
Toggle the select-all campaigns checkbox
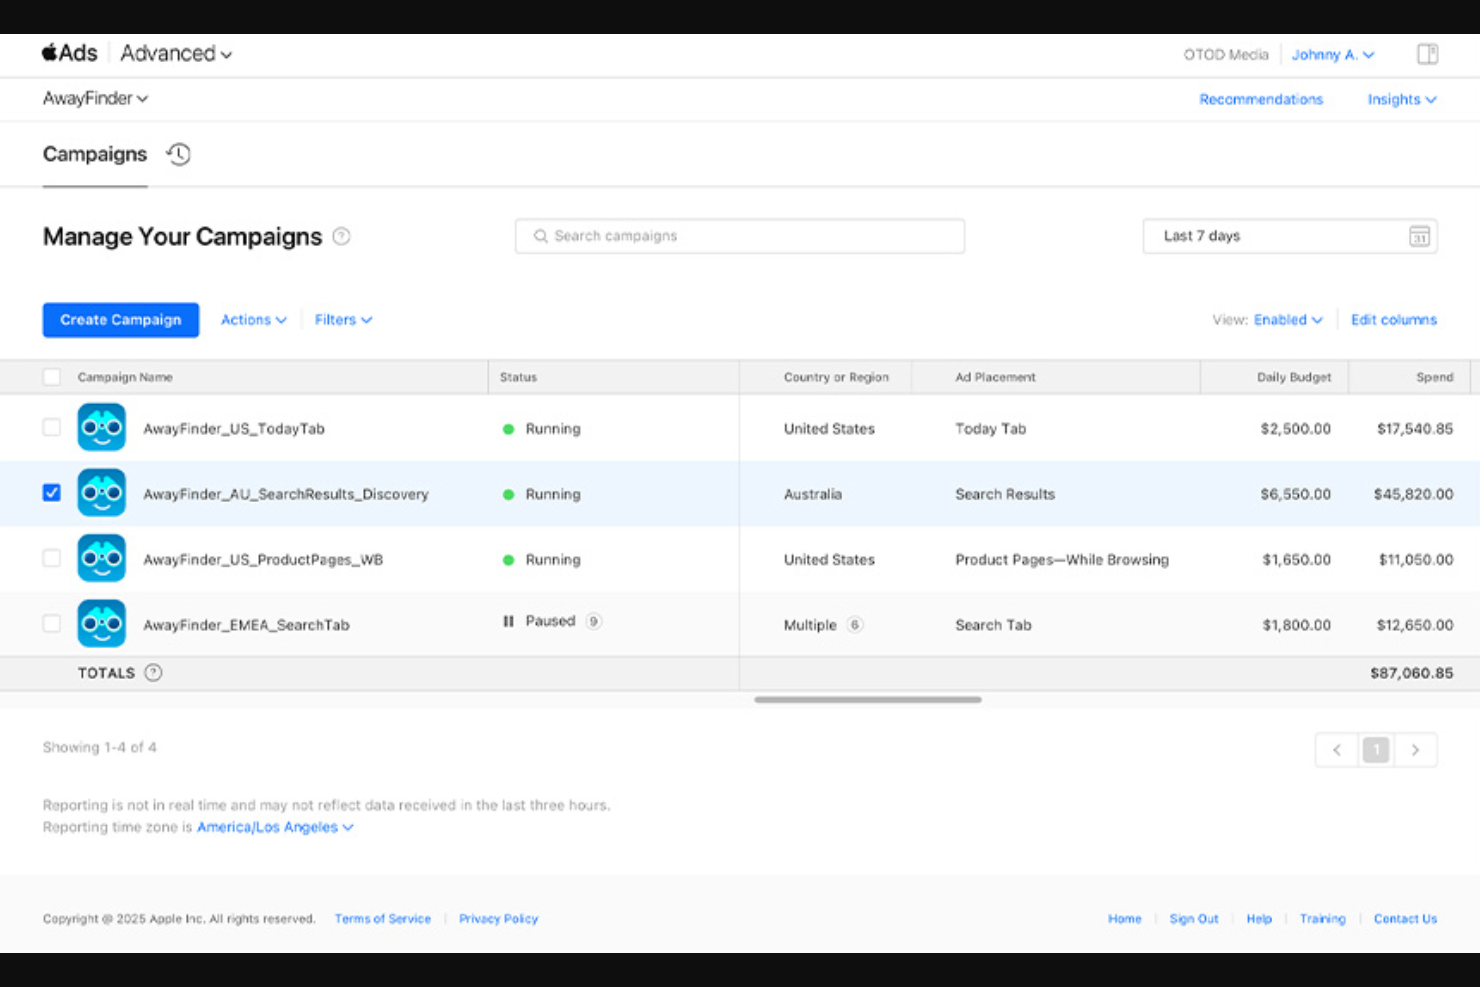click(x=52, y=377)
